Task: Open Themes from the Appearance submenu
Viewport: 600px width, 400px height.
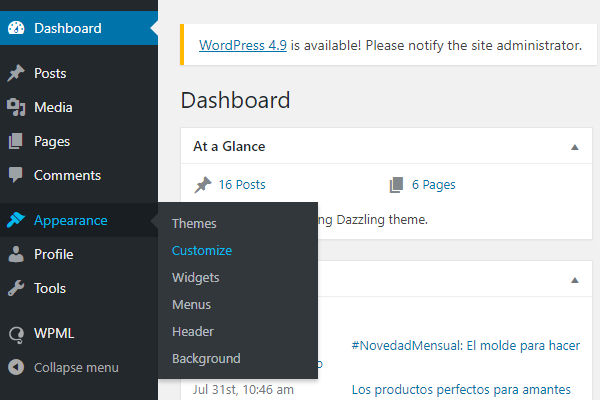Action: pos(194,224)
